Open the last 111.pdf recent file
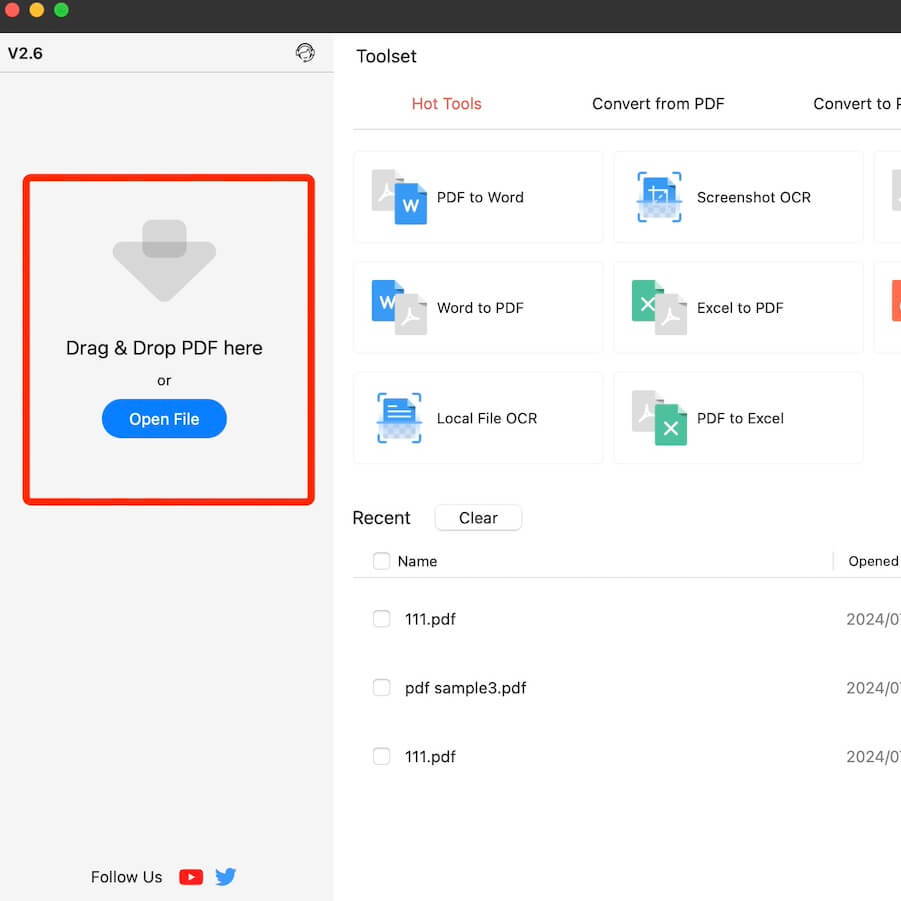The width and height of the screenshot is (901, 901). tap(430, 757)
